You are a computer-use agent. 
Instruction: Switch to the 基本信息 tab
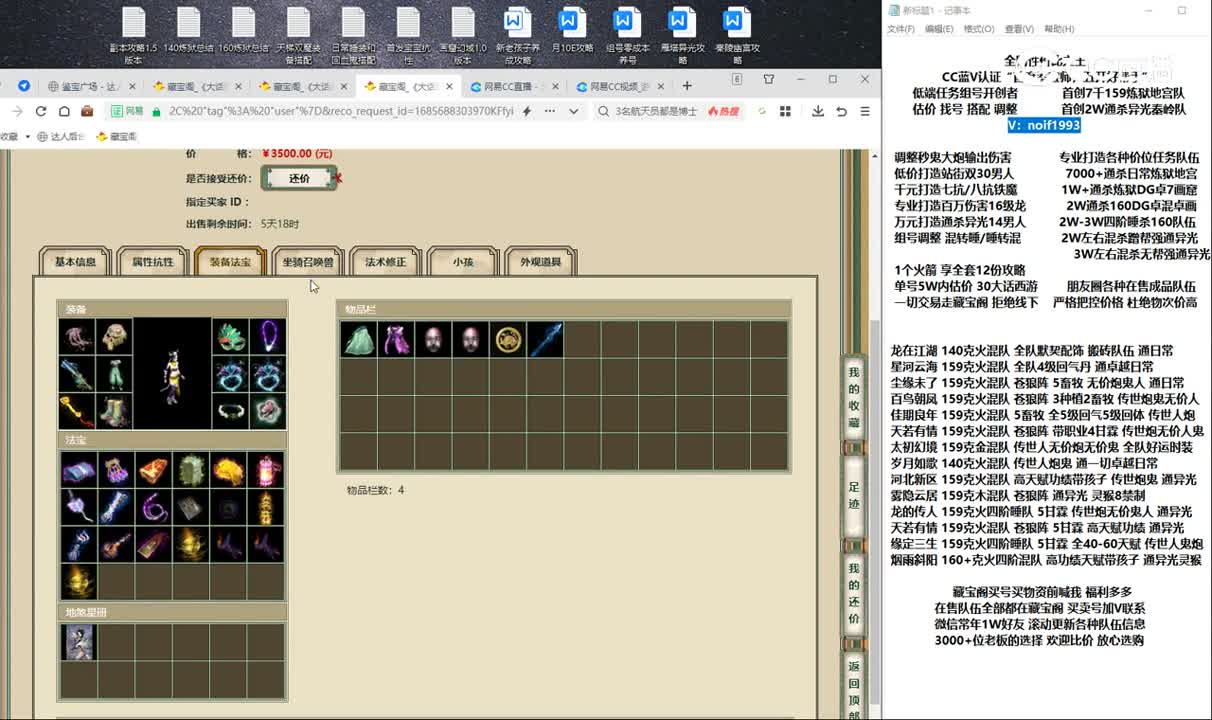[x=75, y=262]
